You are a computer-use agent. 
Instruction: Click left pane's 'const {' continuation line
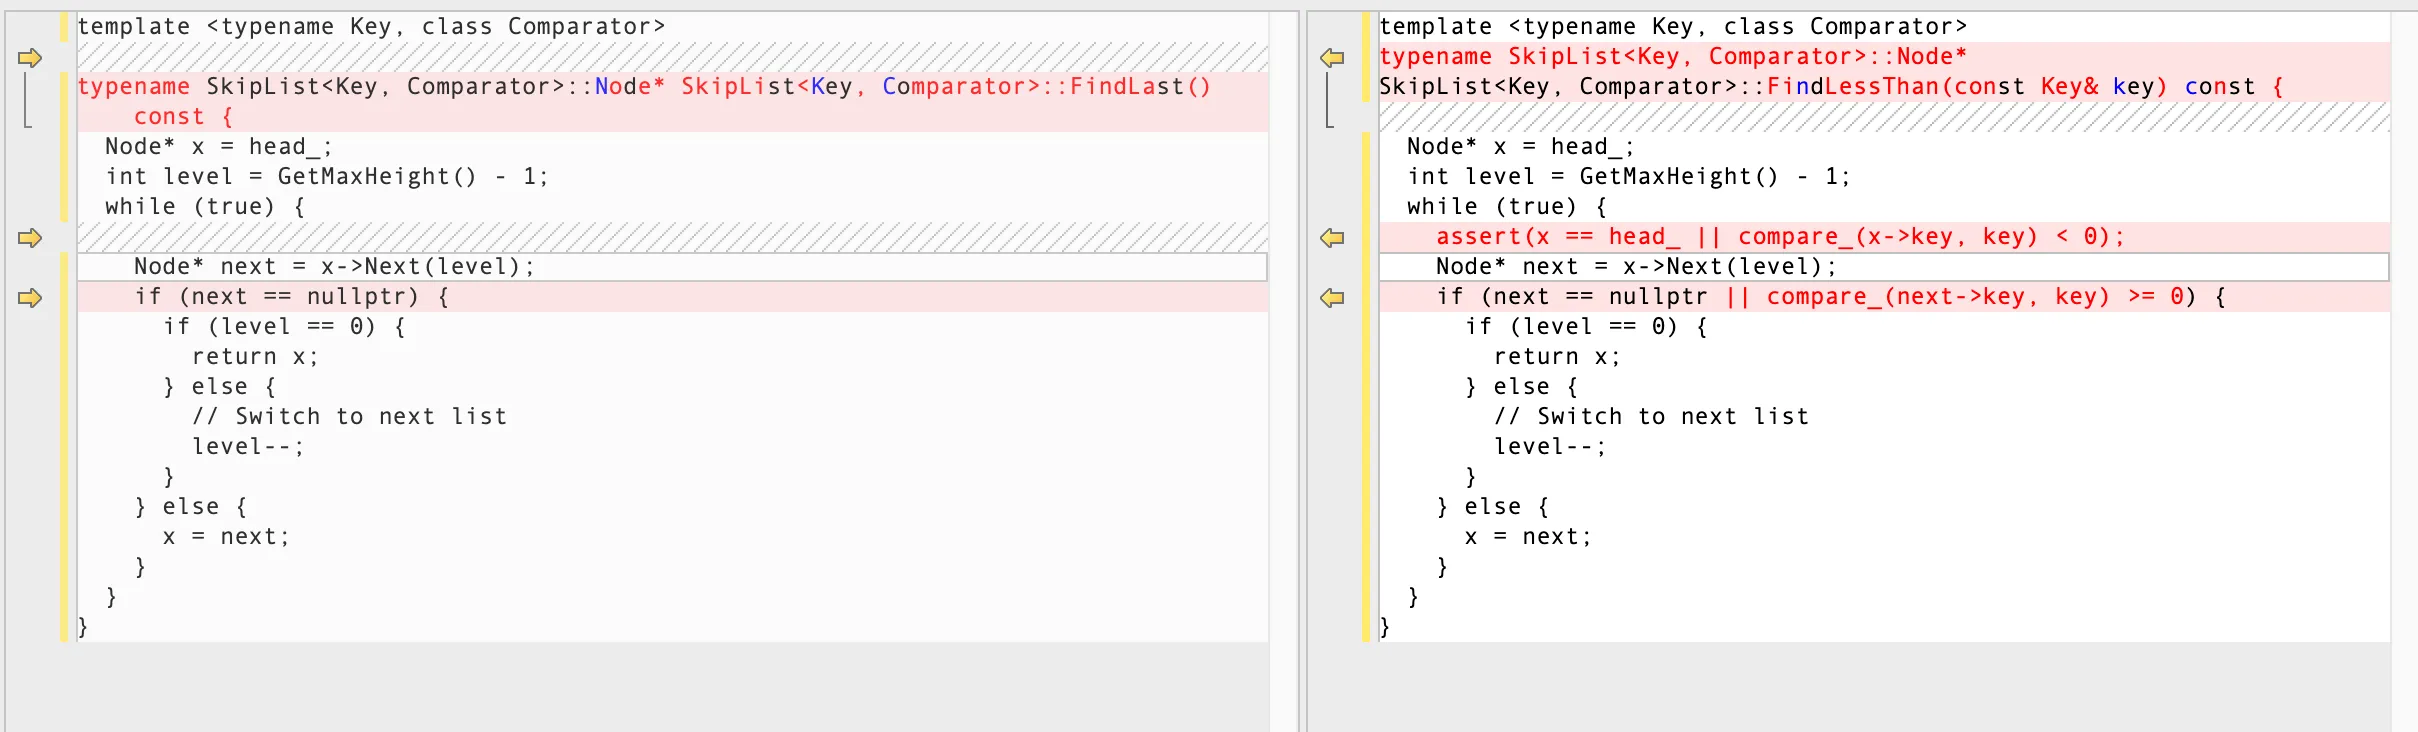[x=183, y=117]
